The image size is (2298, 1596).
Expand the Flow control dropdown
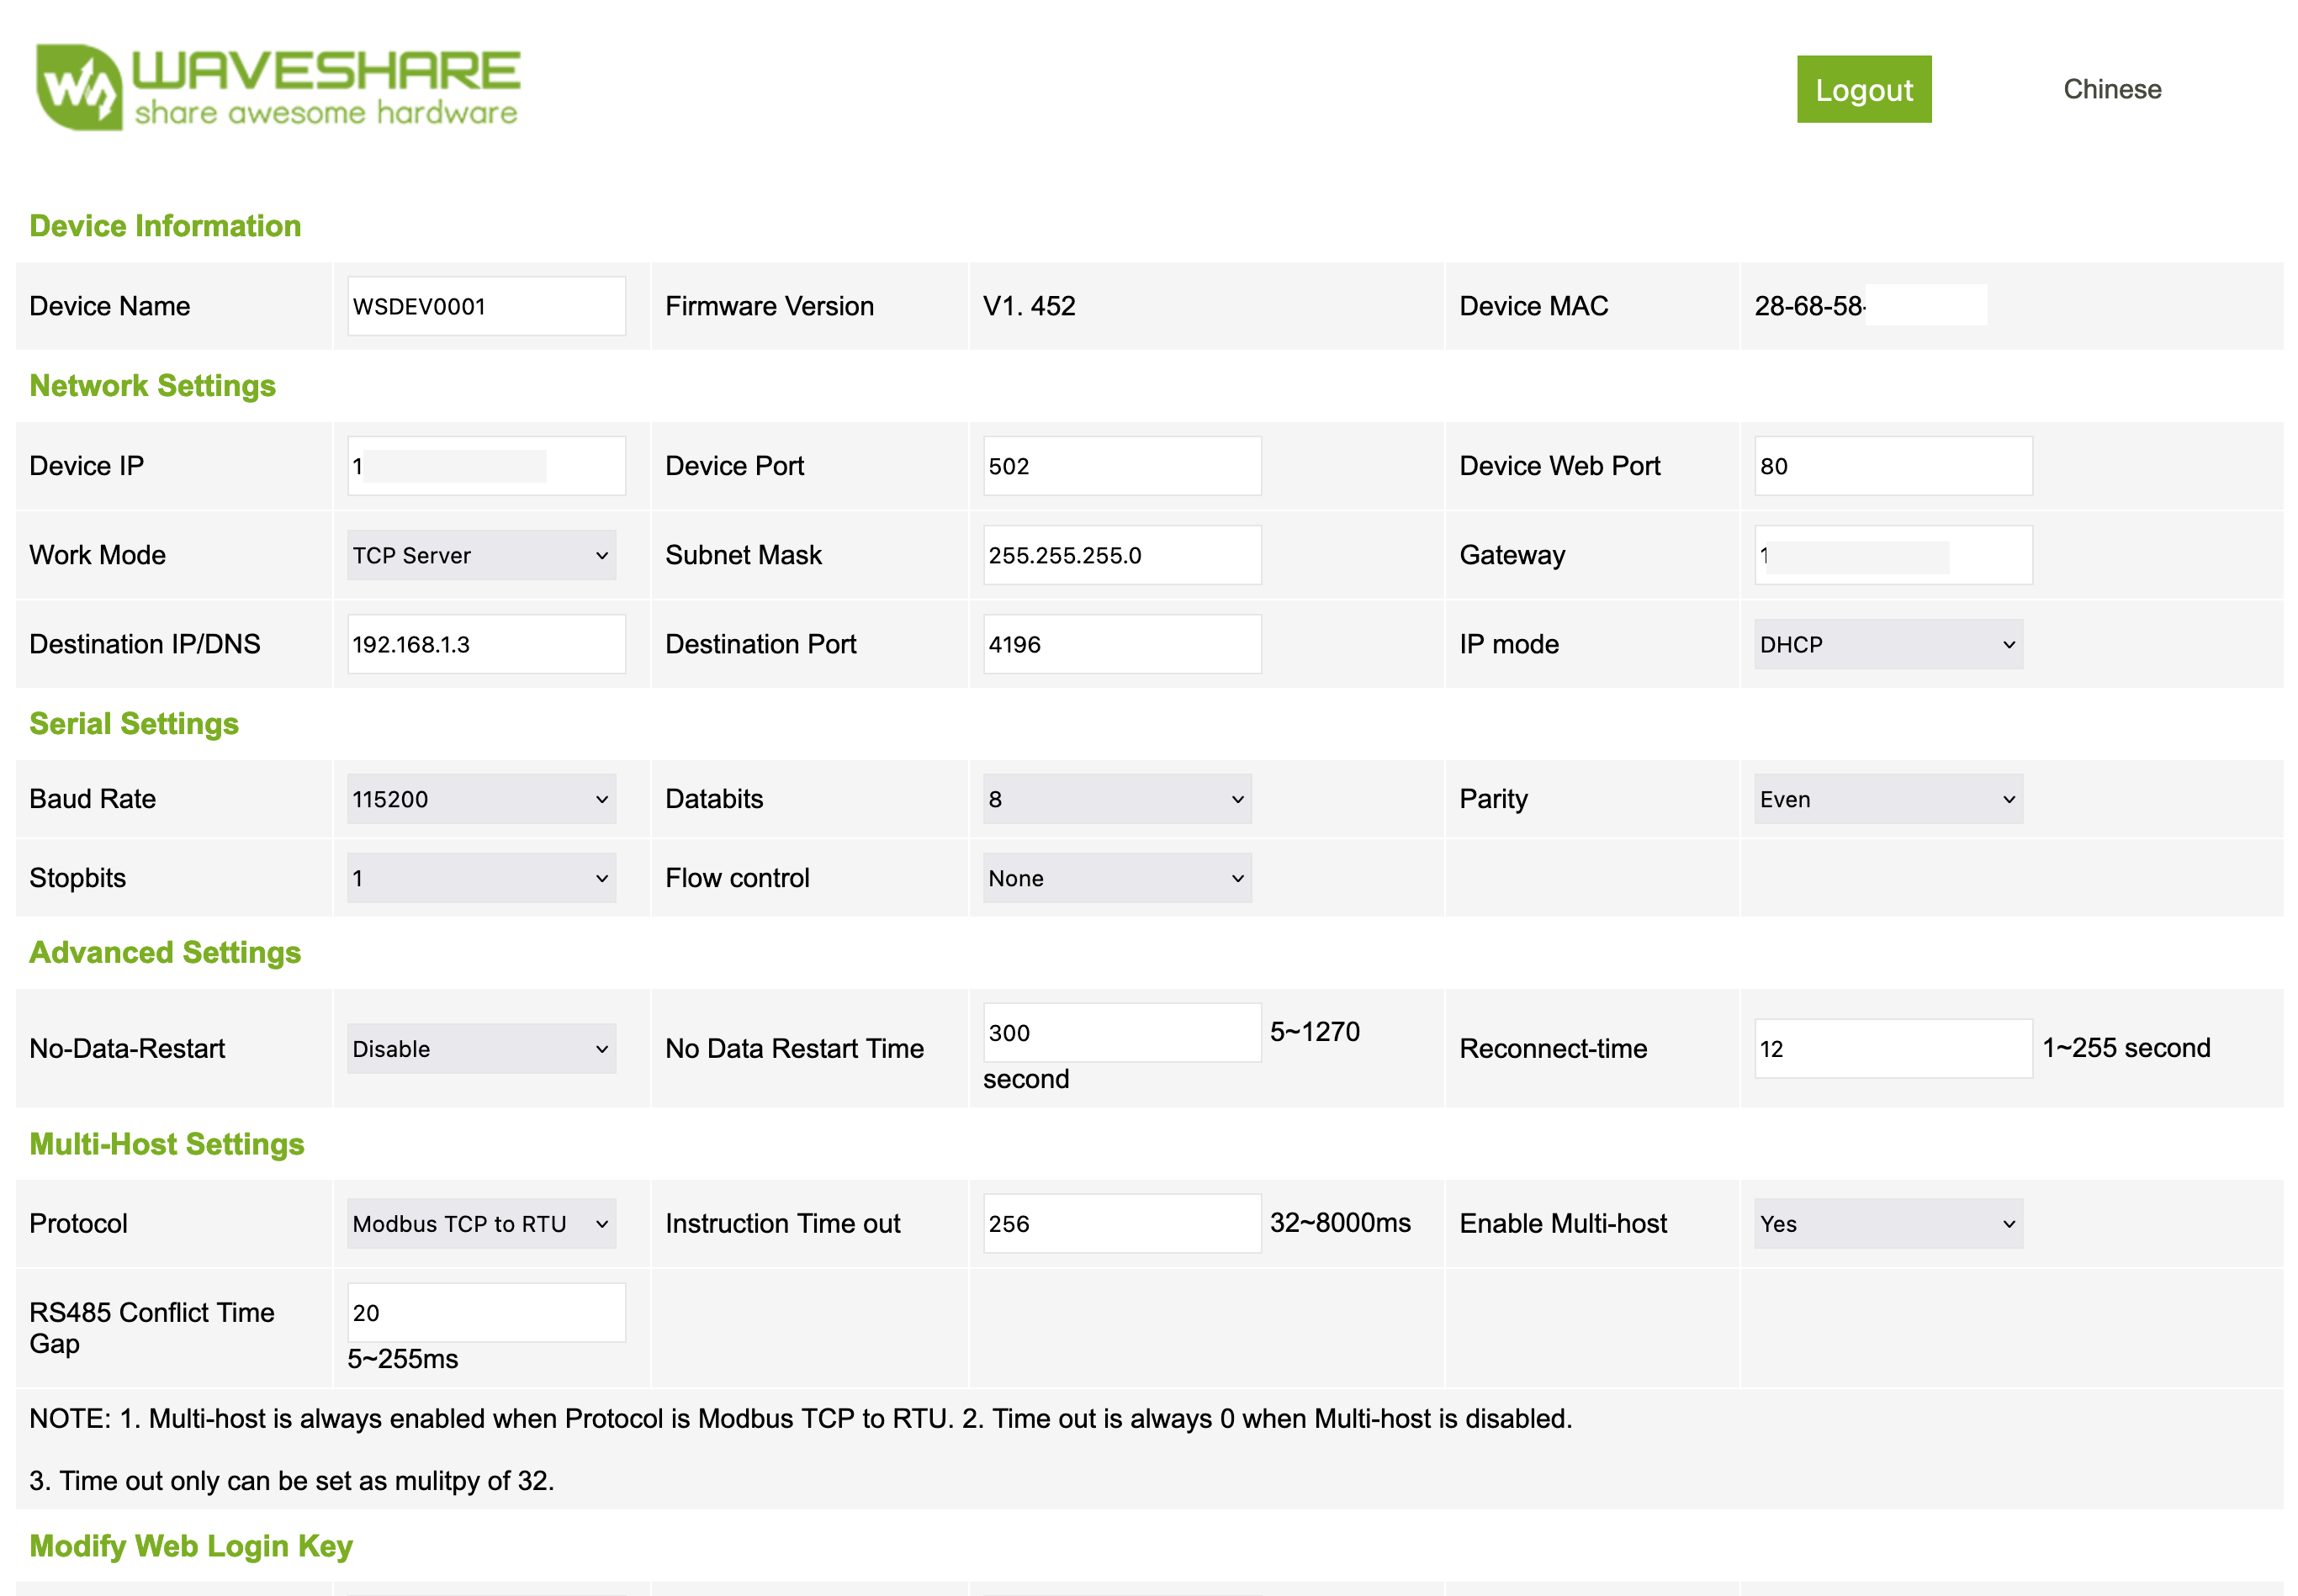pos(1116,878)
